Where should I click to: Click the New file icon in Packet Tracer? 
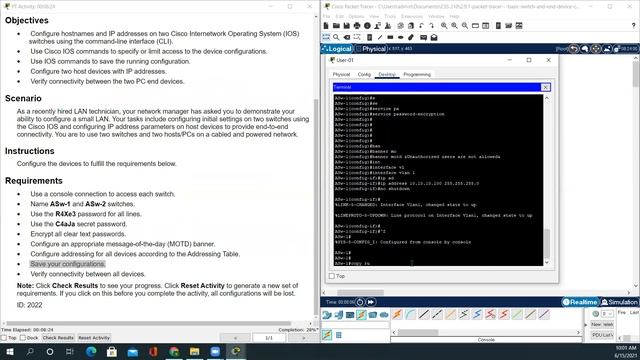[x=326, y=26]
